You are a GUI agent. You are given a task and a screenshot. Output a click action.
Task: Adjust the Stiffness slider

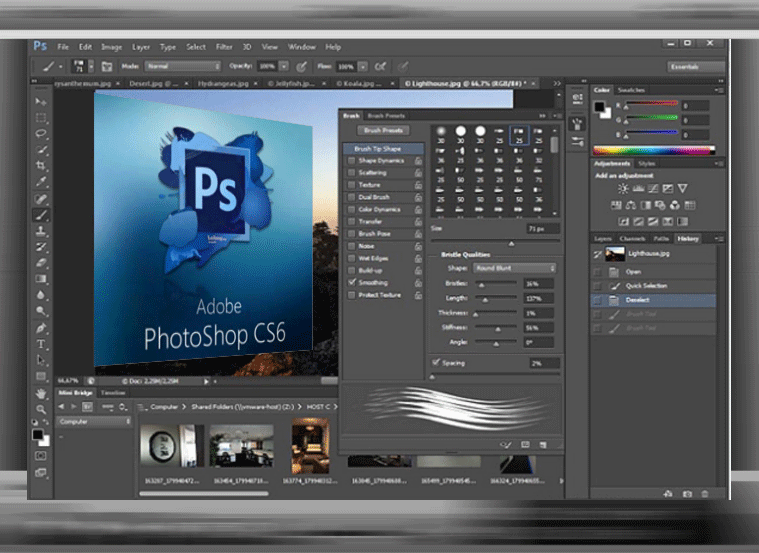pos(496,328)
